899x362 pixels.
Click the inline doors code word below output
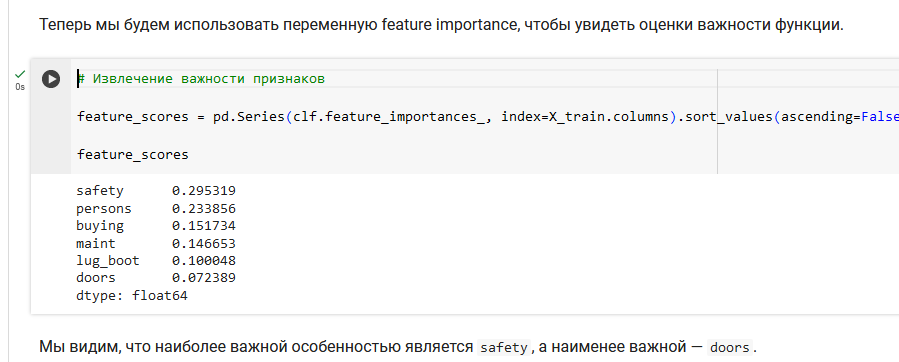[729, 348]
